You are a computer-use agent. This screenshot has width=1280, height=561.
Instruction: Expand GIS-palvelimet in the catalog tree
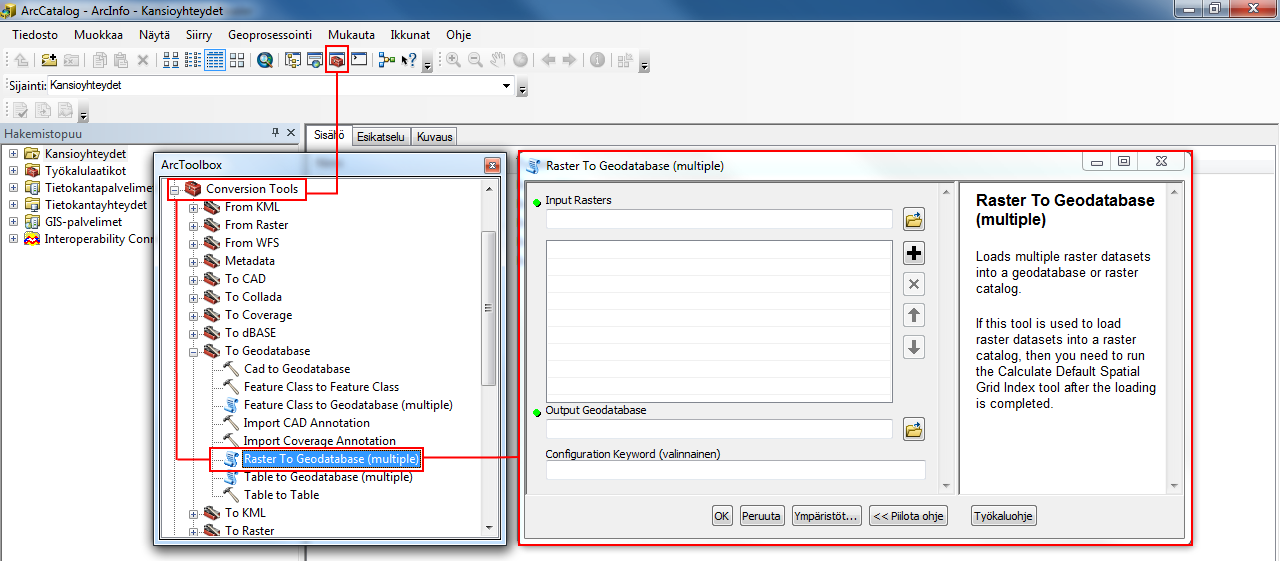[x=13, y=222]
